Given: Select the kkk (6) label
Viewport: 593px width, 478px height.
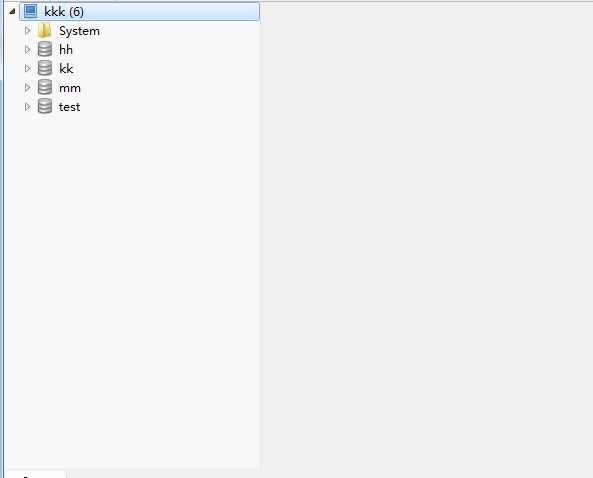Looking at the screenshot, I should click(64, 12).
